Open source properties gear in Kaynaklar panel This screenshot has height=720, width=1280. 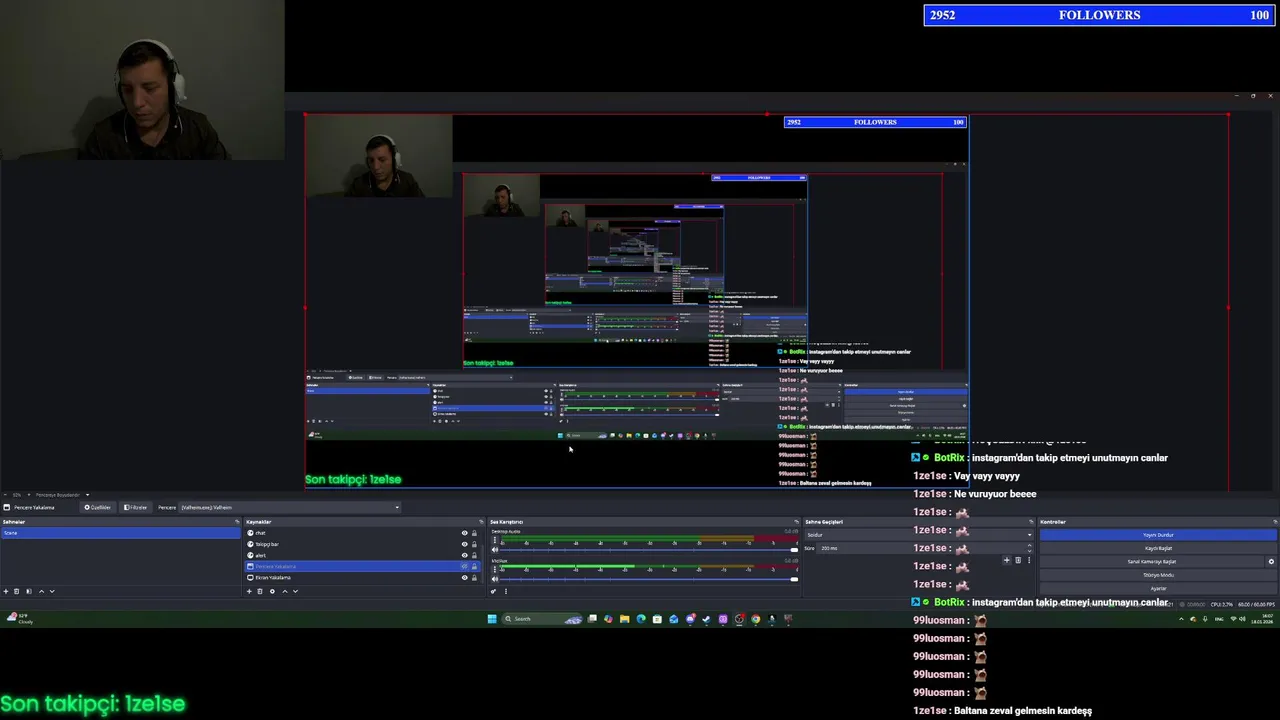pyautogui.click(x=272, y=591)
